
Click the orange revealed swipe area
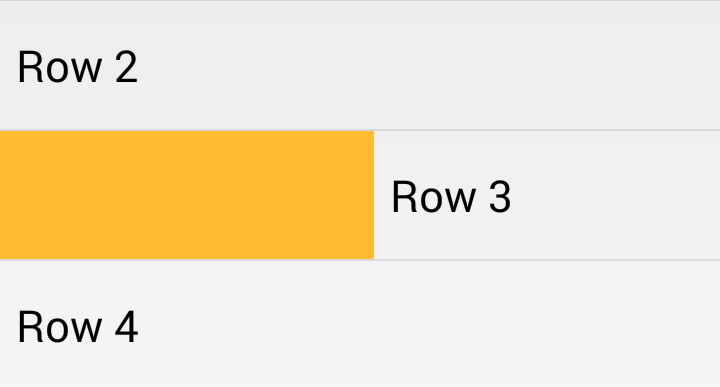(187, 195)
